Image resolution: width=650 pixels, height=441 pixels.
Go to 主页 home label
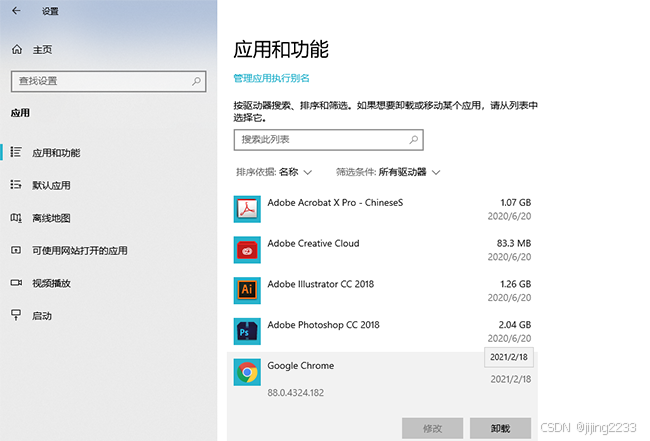(42, 50)
